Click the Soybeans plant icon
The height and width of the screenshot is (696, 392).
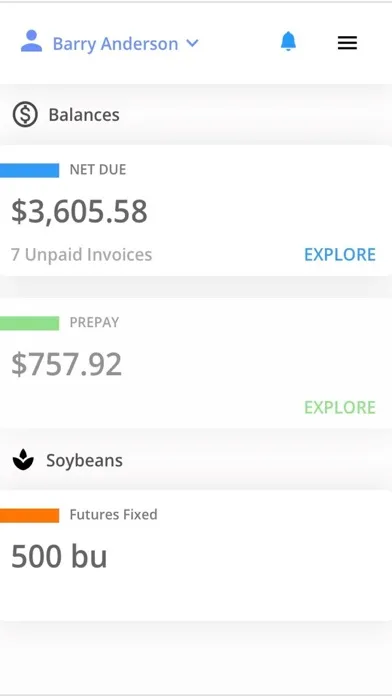point(23,460)
